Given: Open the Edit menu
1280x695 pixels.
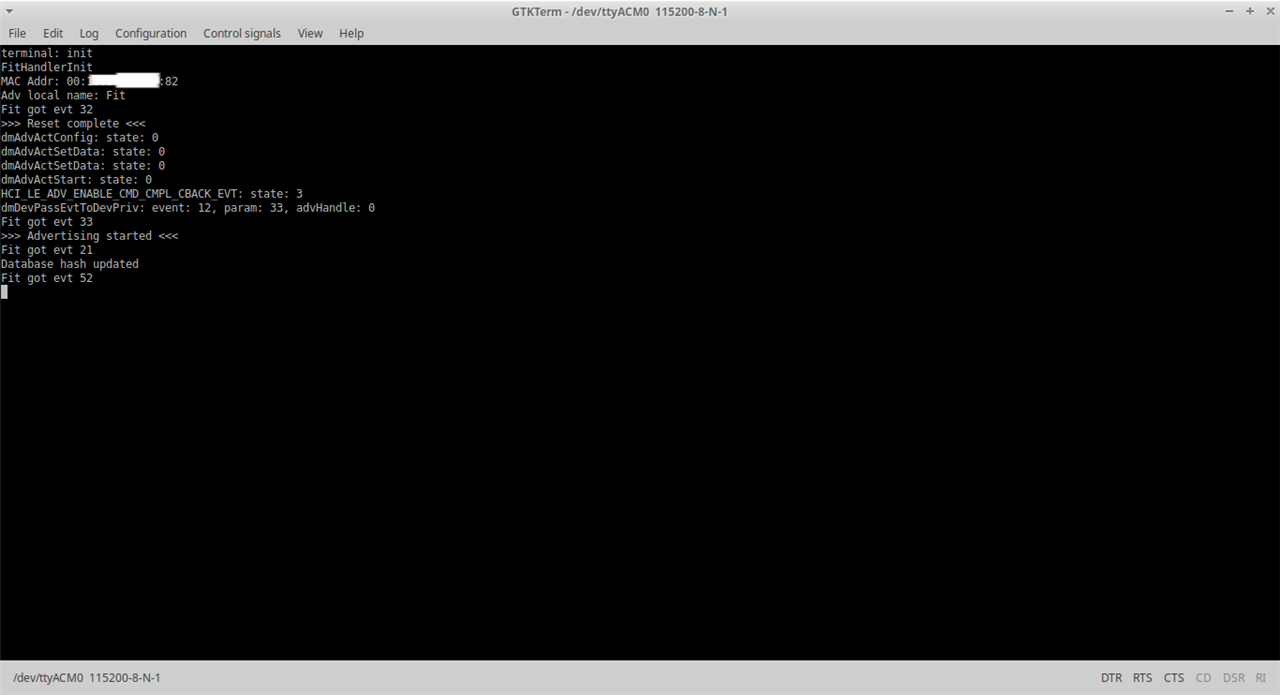Looking at the screenshot, I should click(53, 33).
